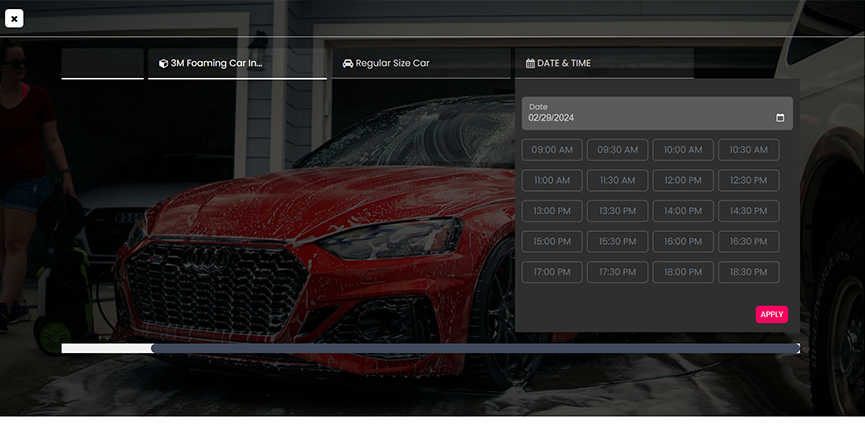Pick the 17:00 PM time slot
Screen dimensions: 865x435
[x=552, y=272]
